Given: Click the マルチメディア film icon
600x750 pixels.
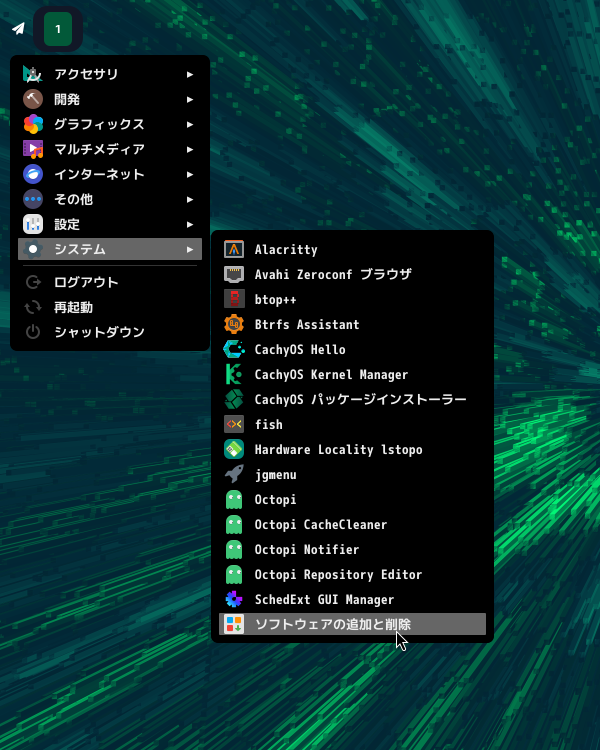Looking at the screenshot, I should point(33,149).
